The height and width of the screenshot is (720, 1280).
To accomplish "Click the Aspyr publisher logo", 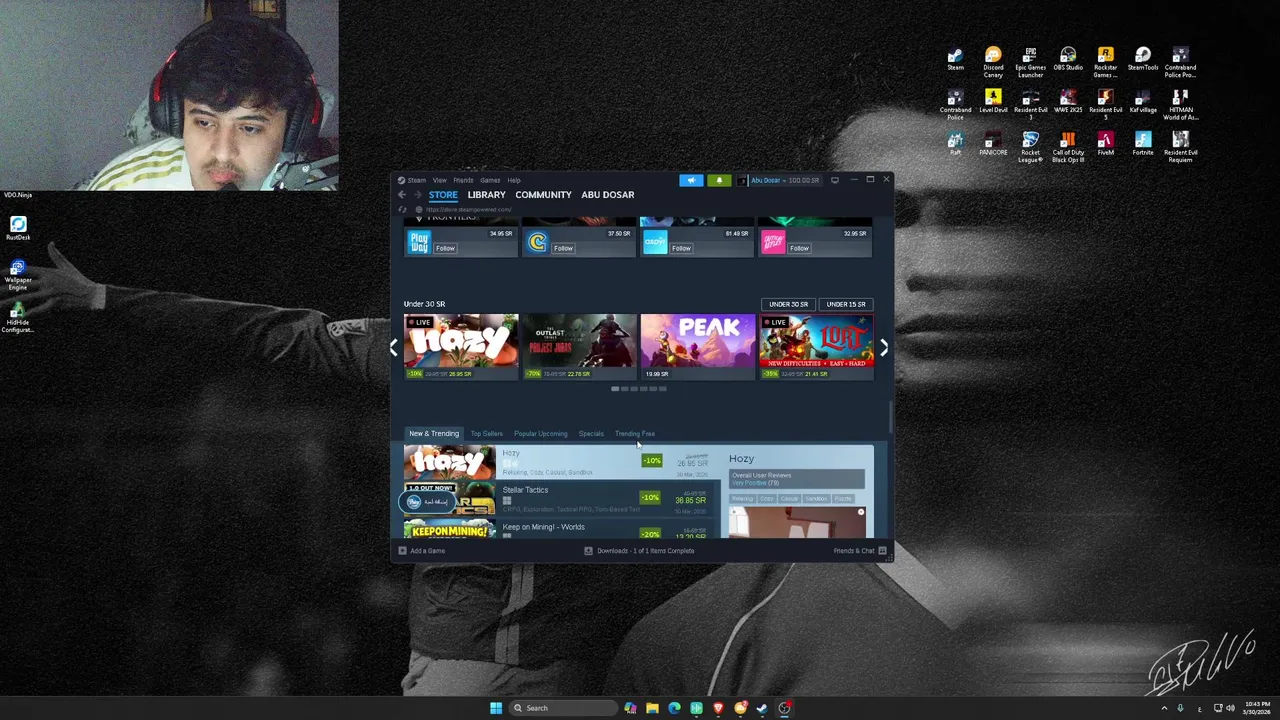I will 655,242.
